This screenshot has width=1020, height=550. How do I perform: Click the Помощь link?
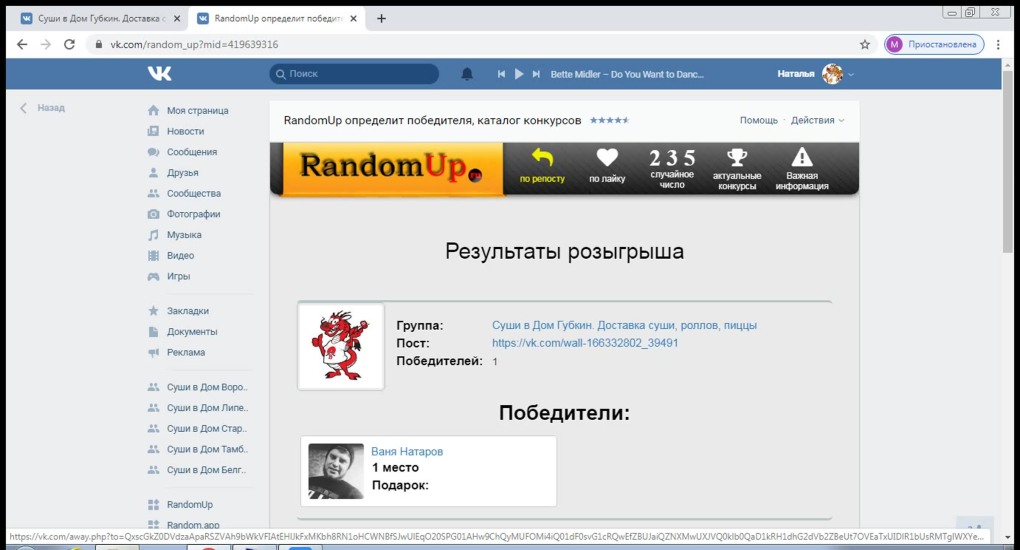(x=758, y=120)
